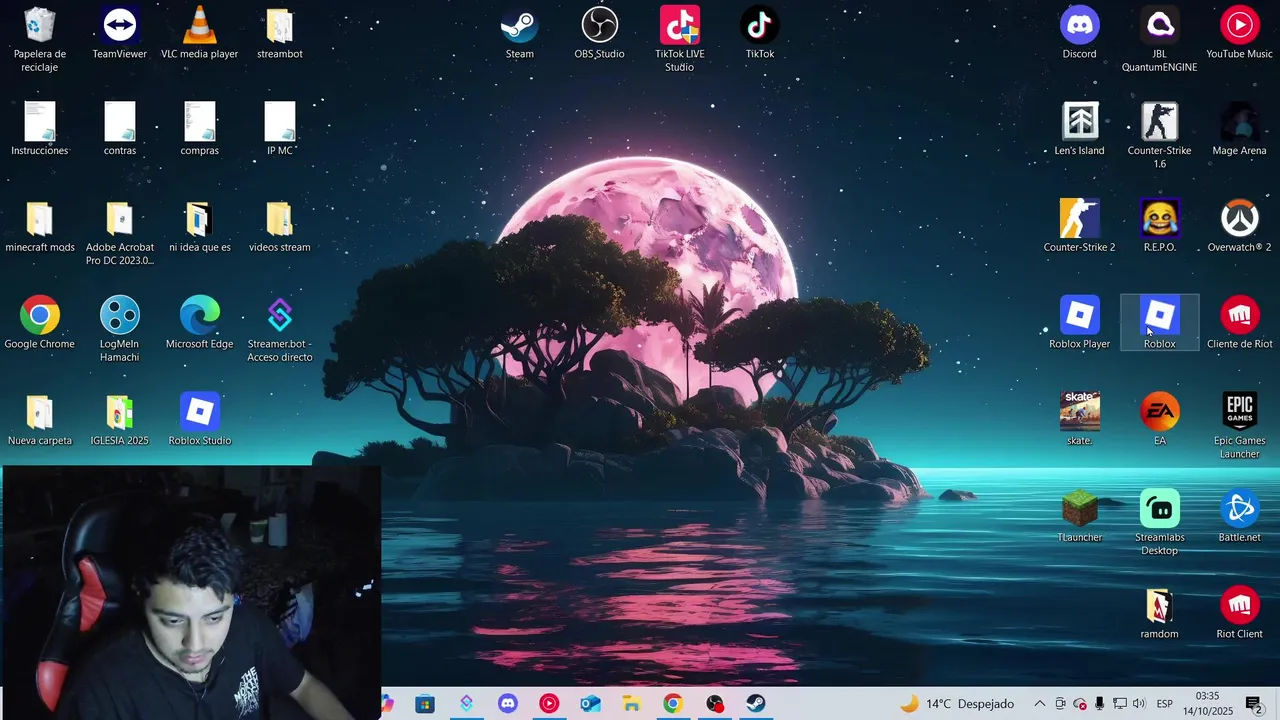The width and height of the screenshot is (1280, 720).
Task: Open the clock showing 03:35
Action: pyautogui.click(x=1208, y=703)
